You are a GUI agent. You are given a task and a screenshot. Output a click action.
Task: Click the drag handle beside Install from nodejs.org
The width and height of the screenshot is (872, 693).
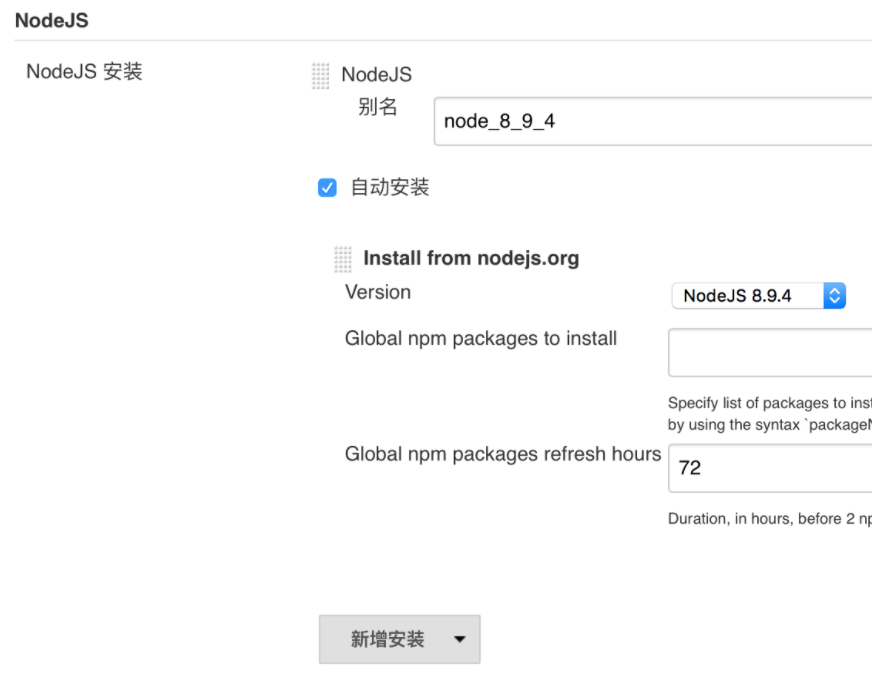(x=343, y=260)
